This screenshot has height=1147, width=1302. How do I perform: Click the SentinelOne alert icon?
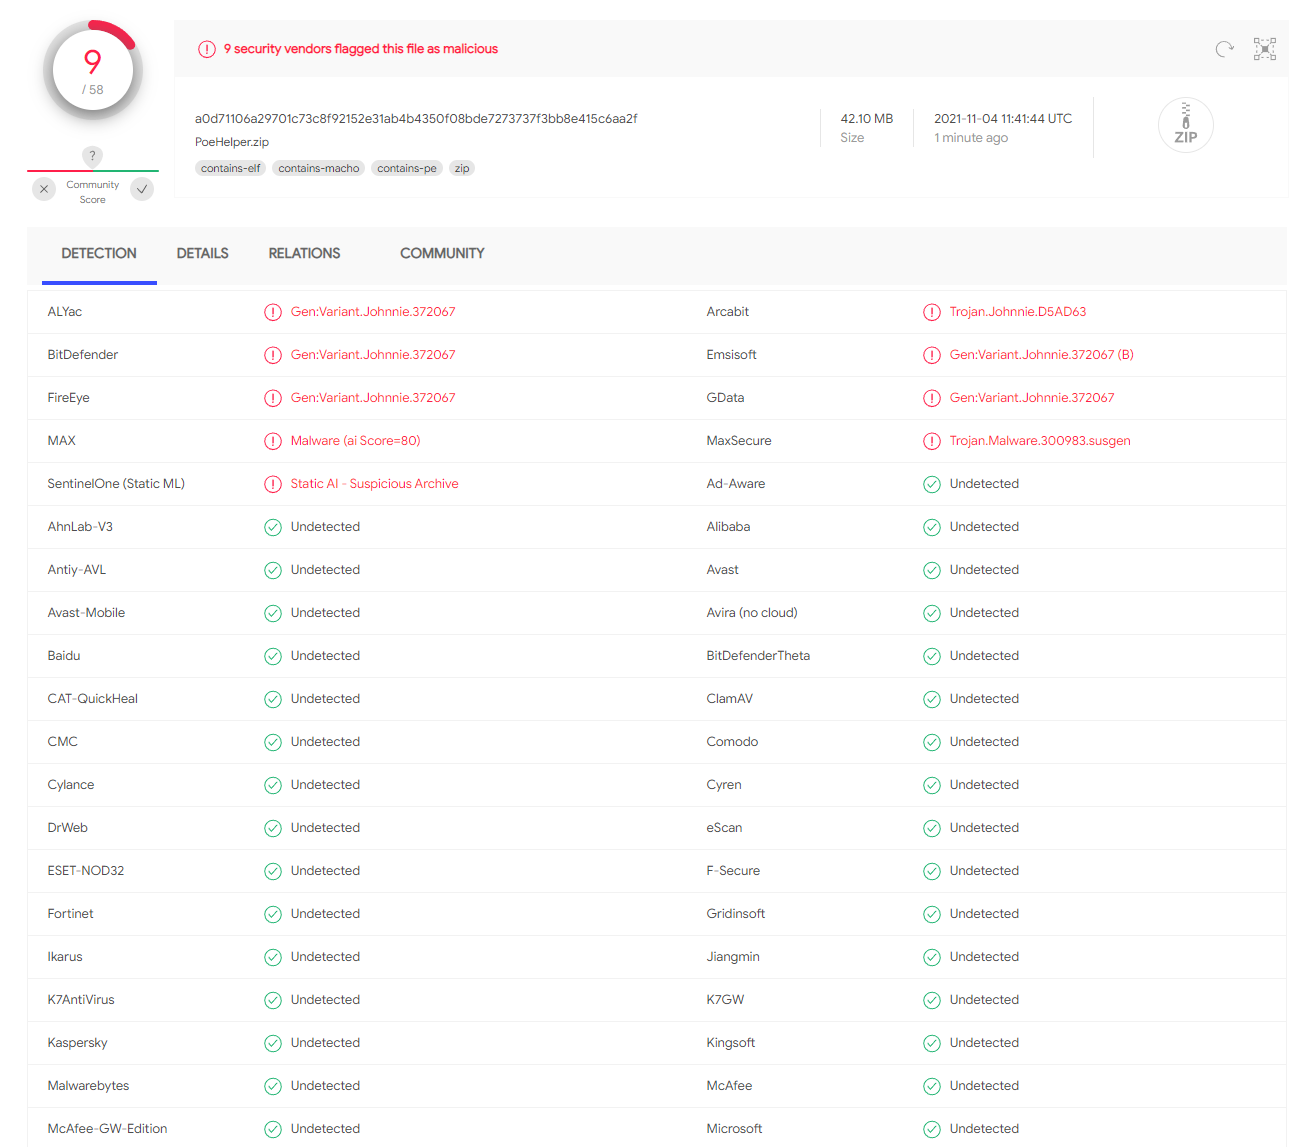click(x=273, y=484)
